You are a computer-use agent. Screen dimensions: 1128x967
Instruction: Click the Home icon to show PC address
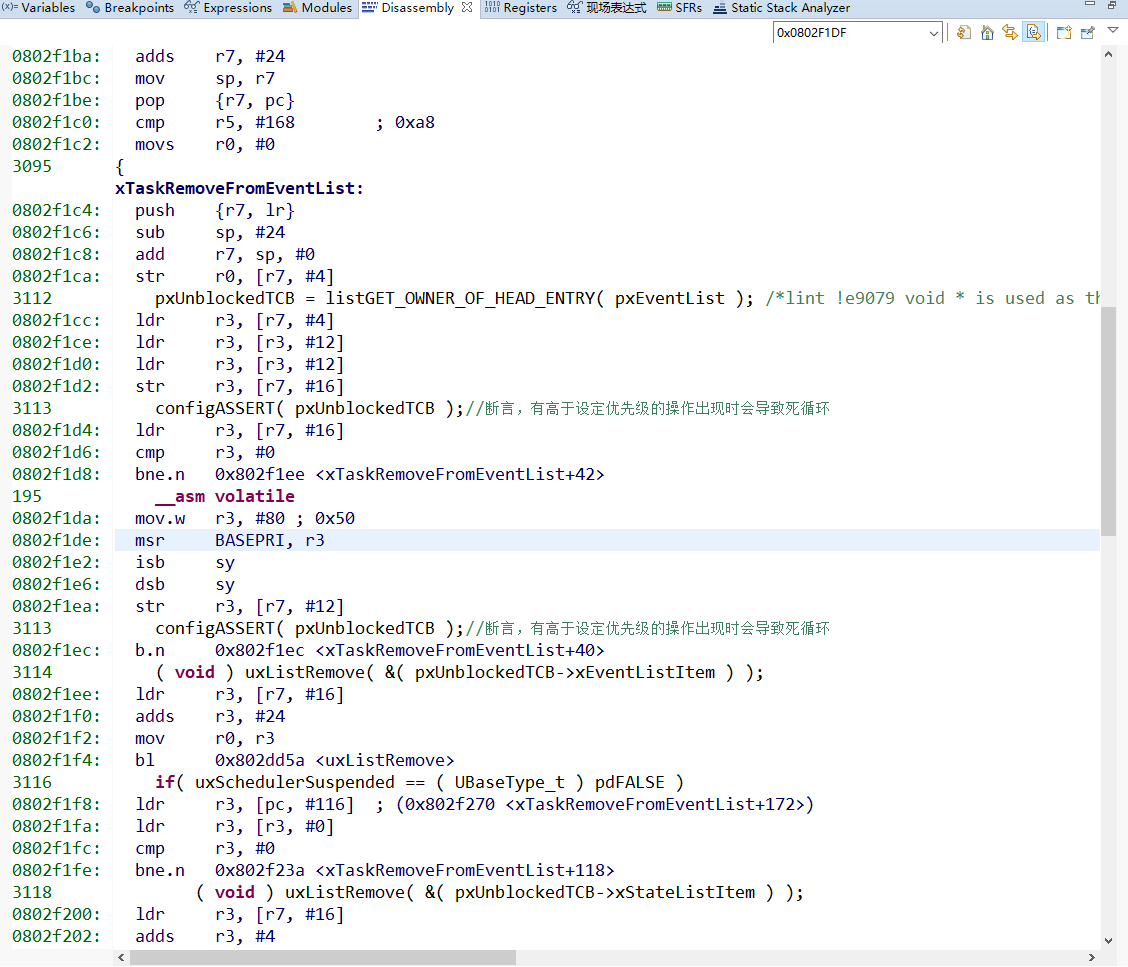[987, 32]
